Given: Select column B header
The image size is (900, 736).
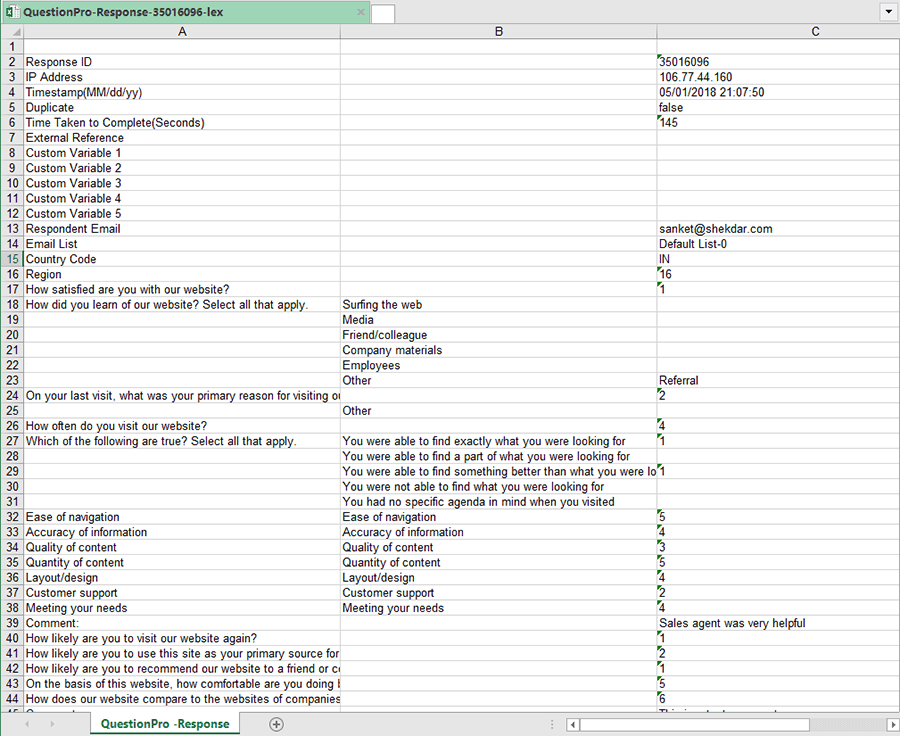Looking at the screenshot, I should coord(498,32).
